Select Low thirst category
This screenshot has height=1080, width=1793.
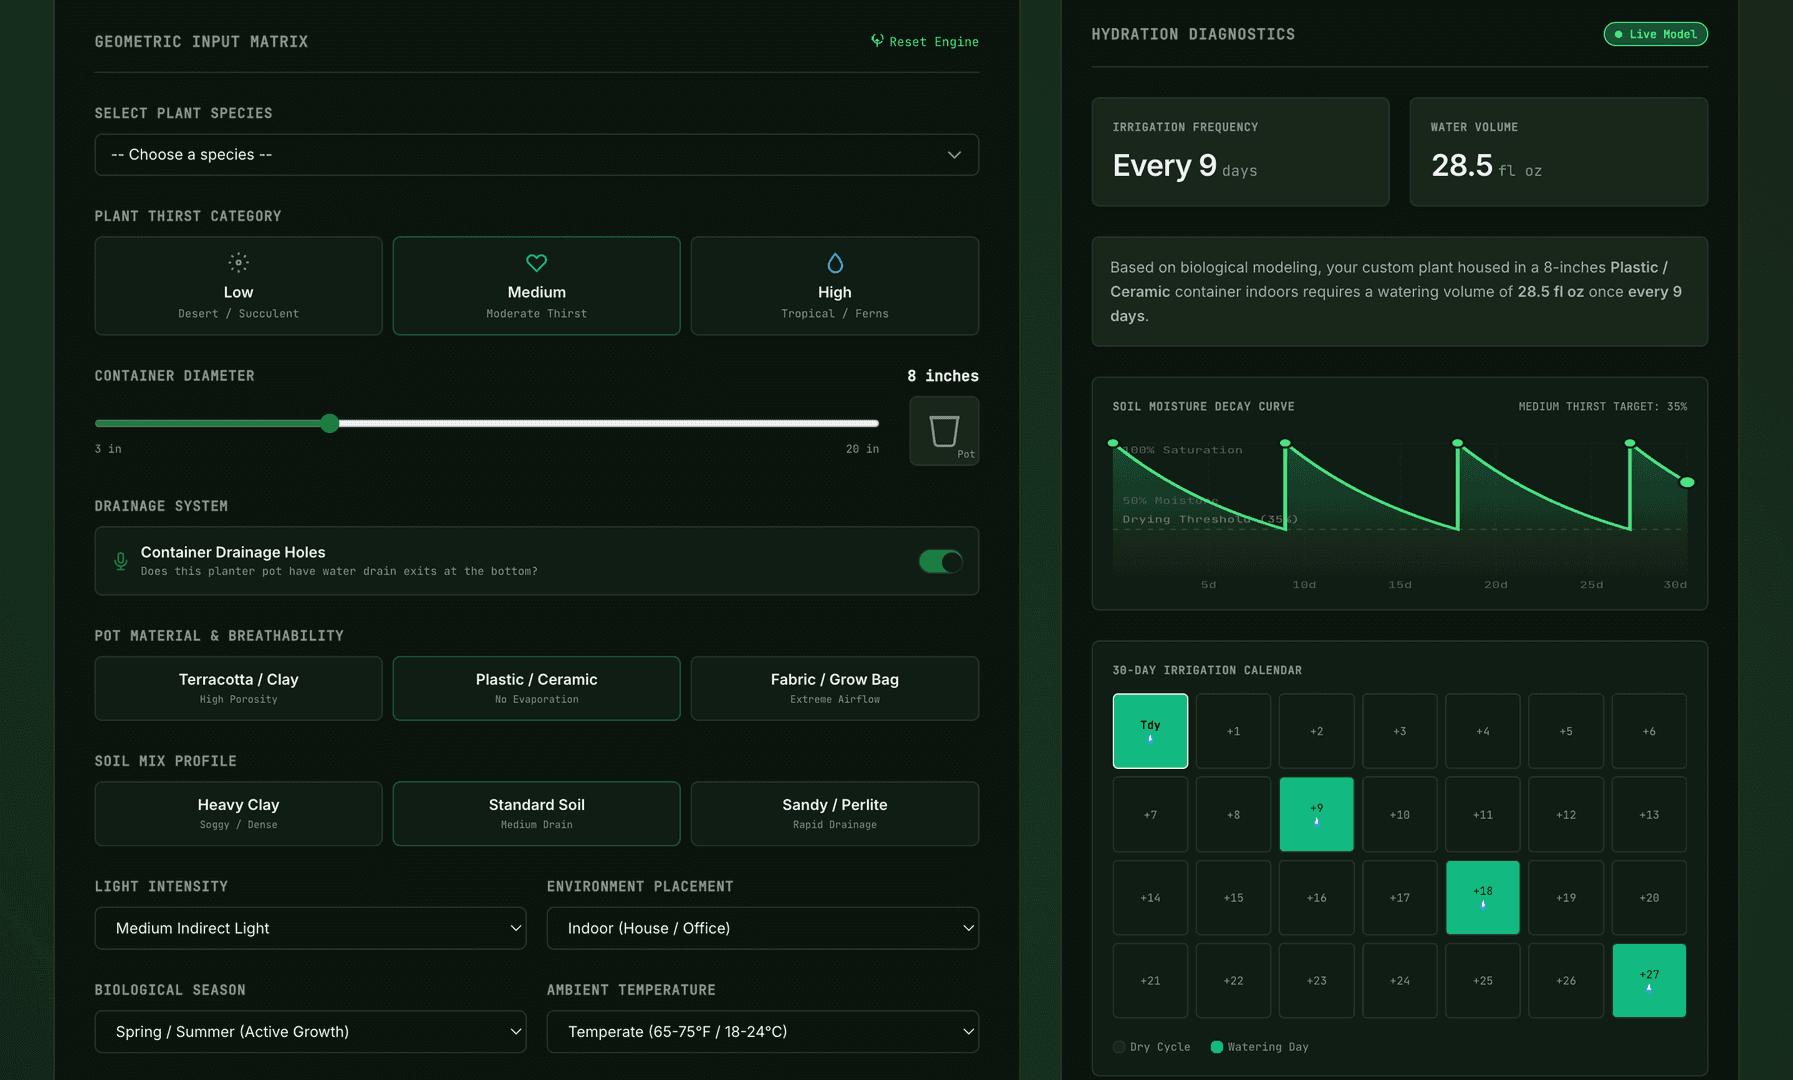point(238,286)
